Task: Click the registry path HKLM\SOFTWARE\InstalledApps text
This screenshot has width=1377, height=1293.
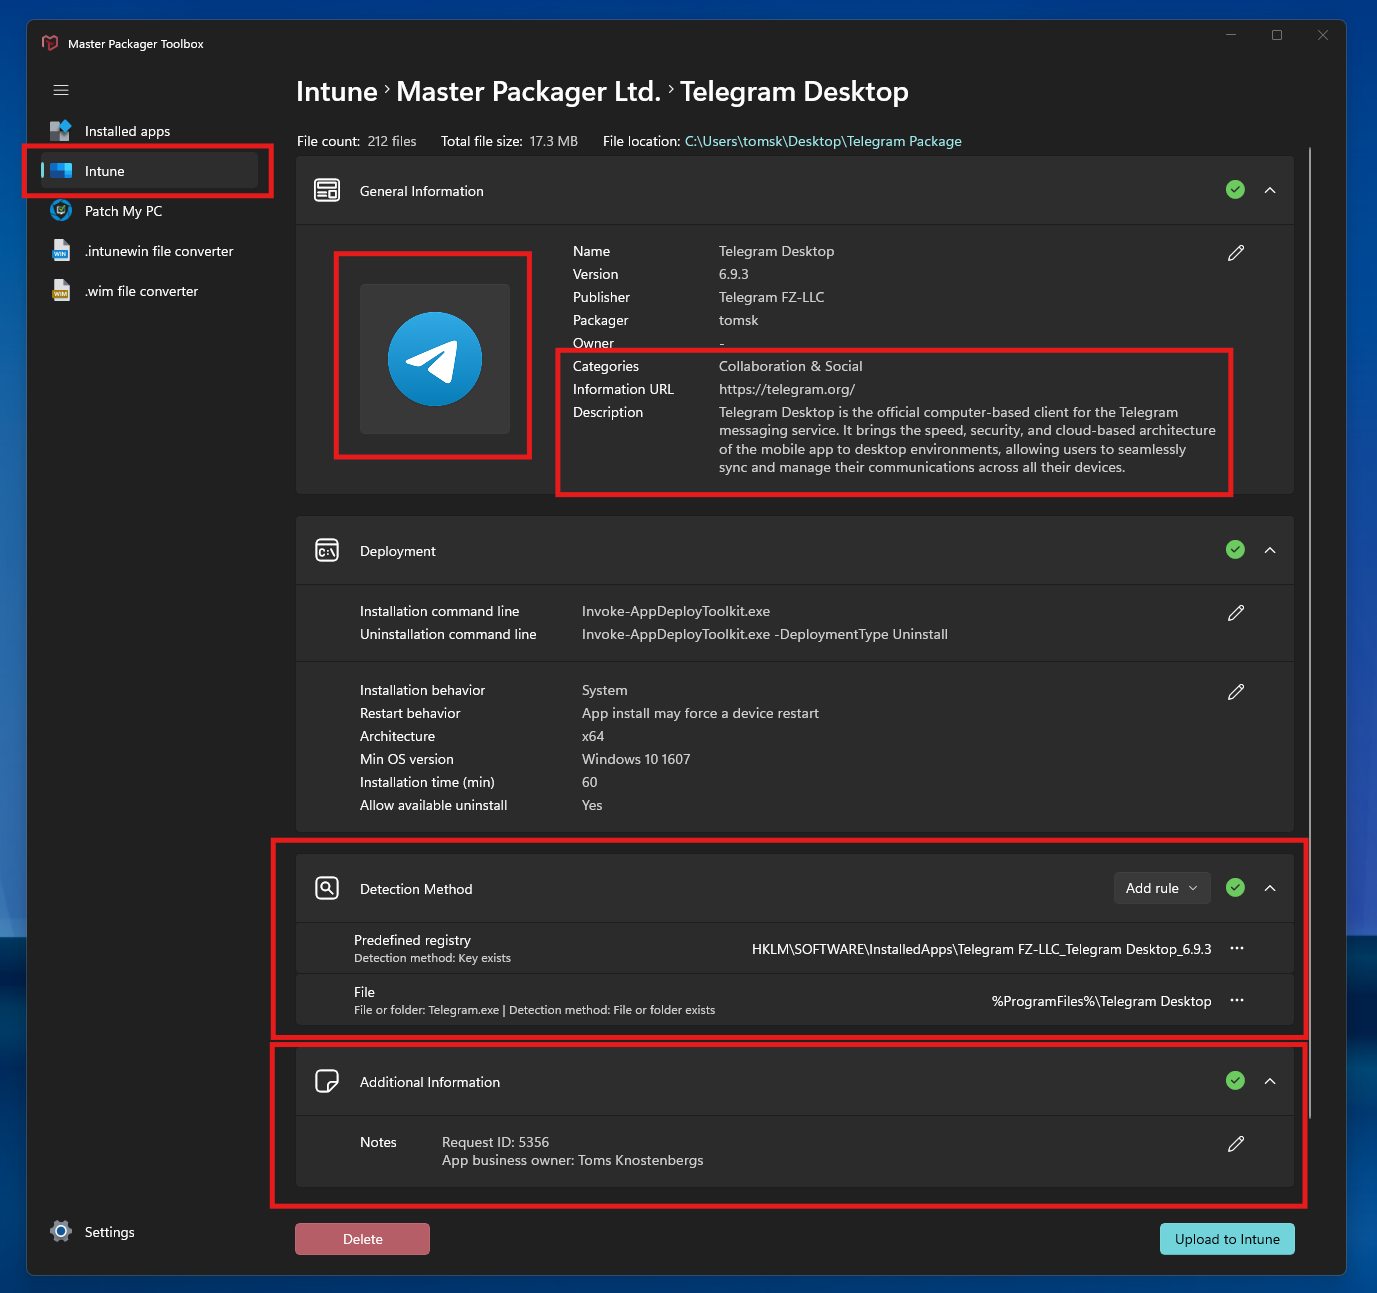Action: point(981,949)
